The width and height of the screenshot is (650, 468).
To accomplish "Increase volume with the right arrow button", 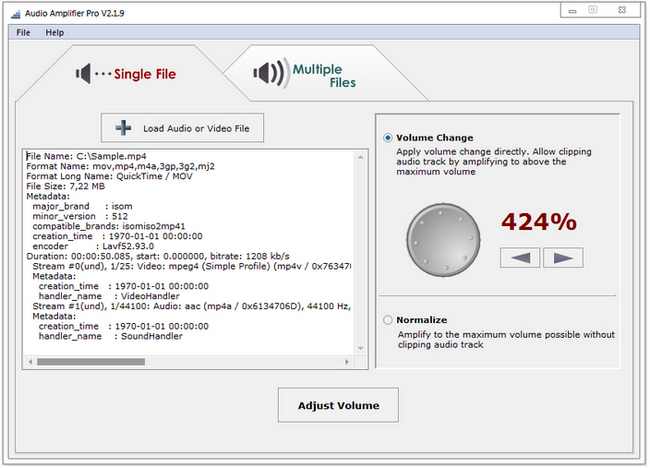I will pos(562,257).
